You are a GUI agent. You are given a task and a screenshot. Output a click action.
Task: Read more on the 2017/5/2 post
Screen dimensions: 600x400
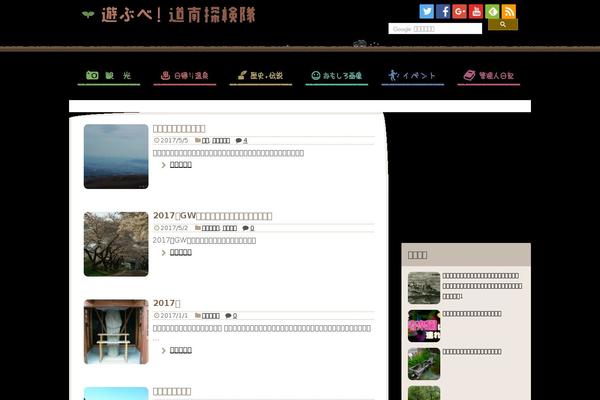point(181,252)
